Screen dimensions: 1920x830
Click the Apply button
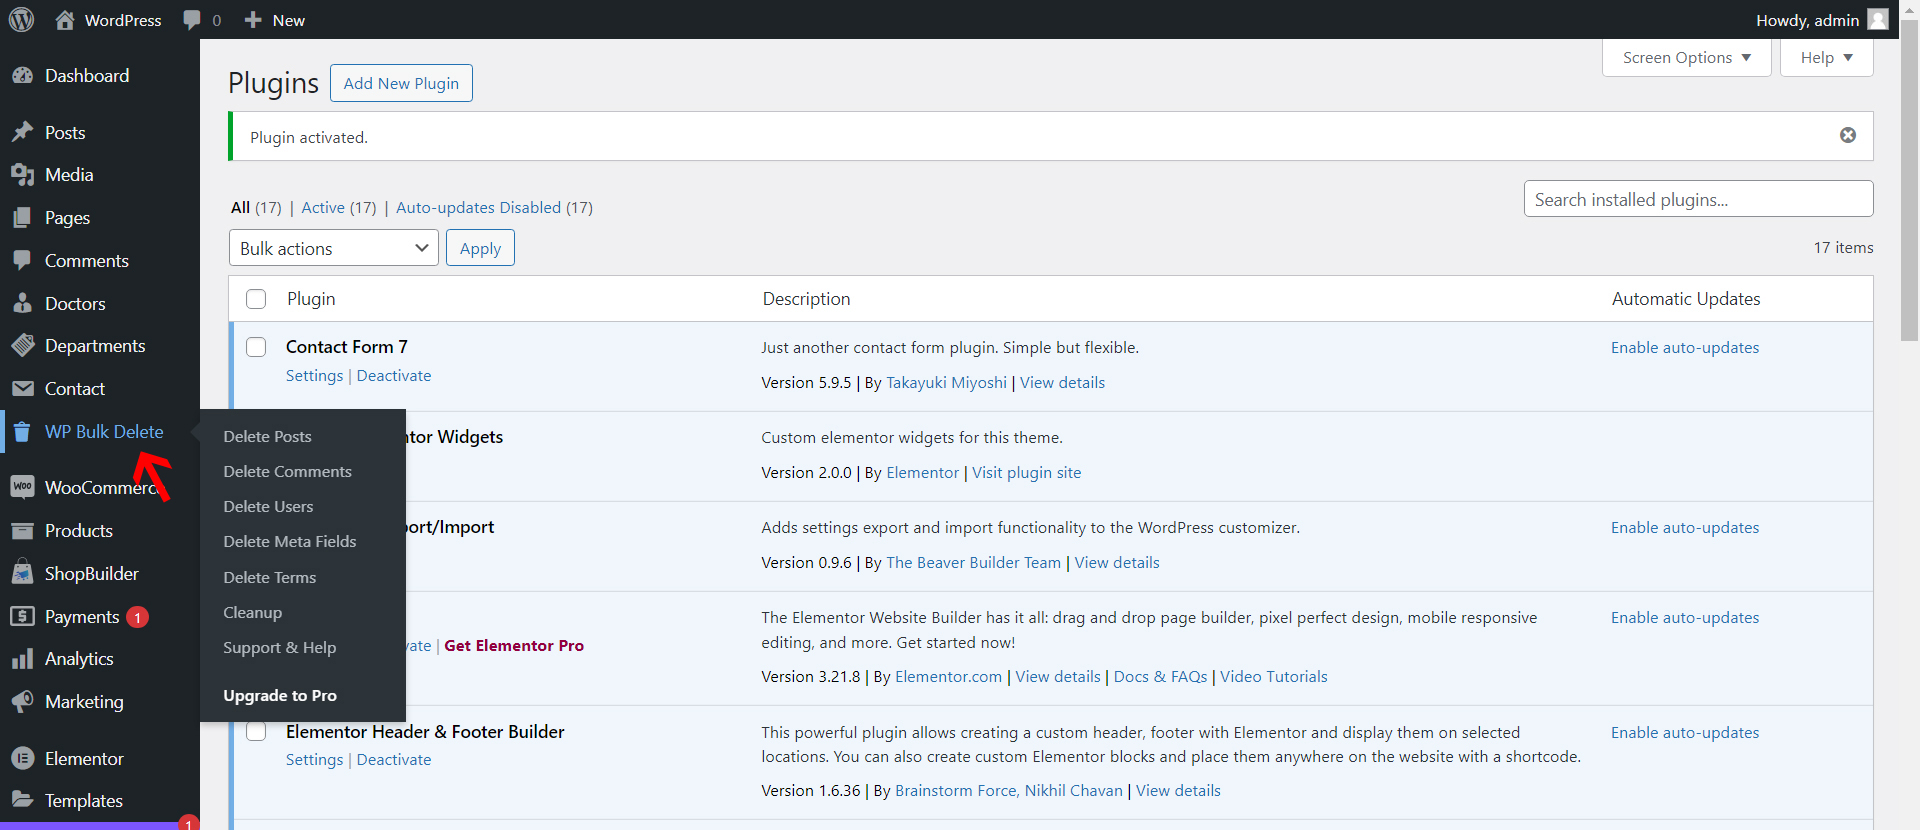[480, 248]
